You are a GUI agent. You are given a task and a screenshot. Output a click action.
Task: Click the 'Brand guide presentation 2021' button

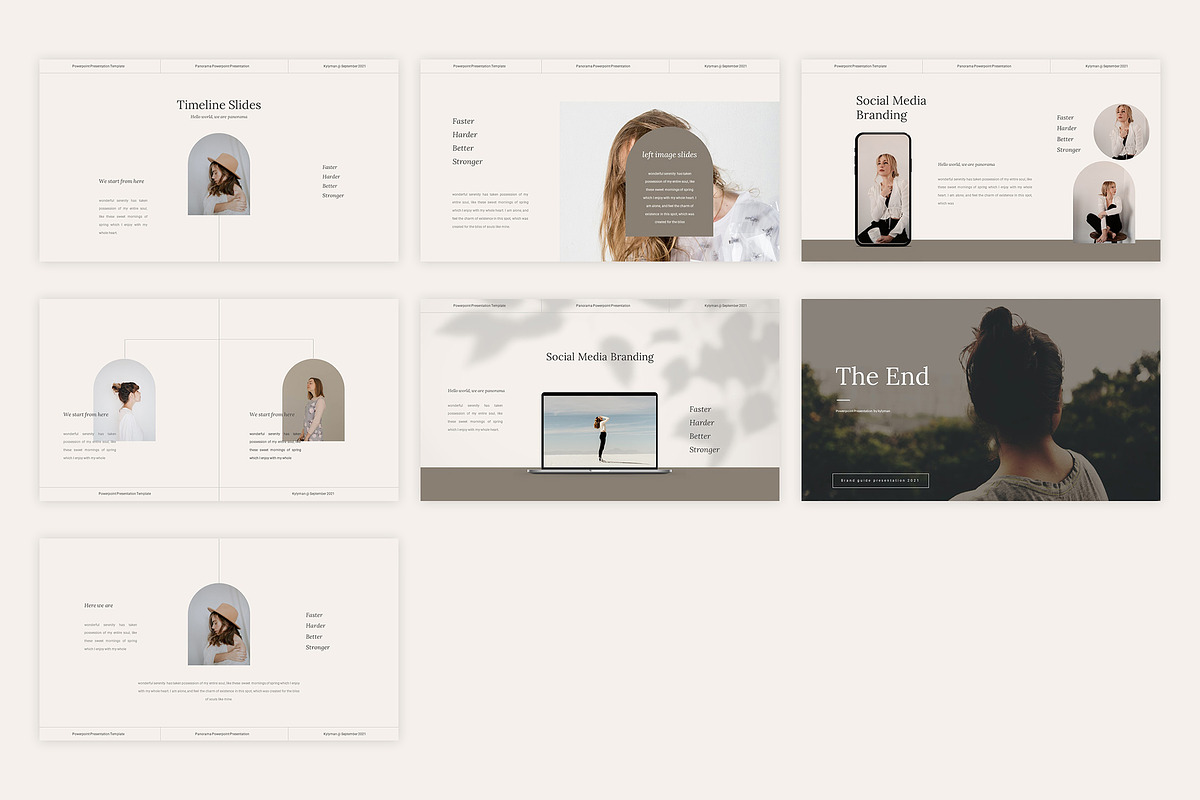point(880,481)
